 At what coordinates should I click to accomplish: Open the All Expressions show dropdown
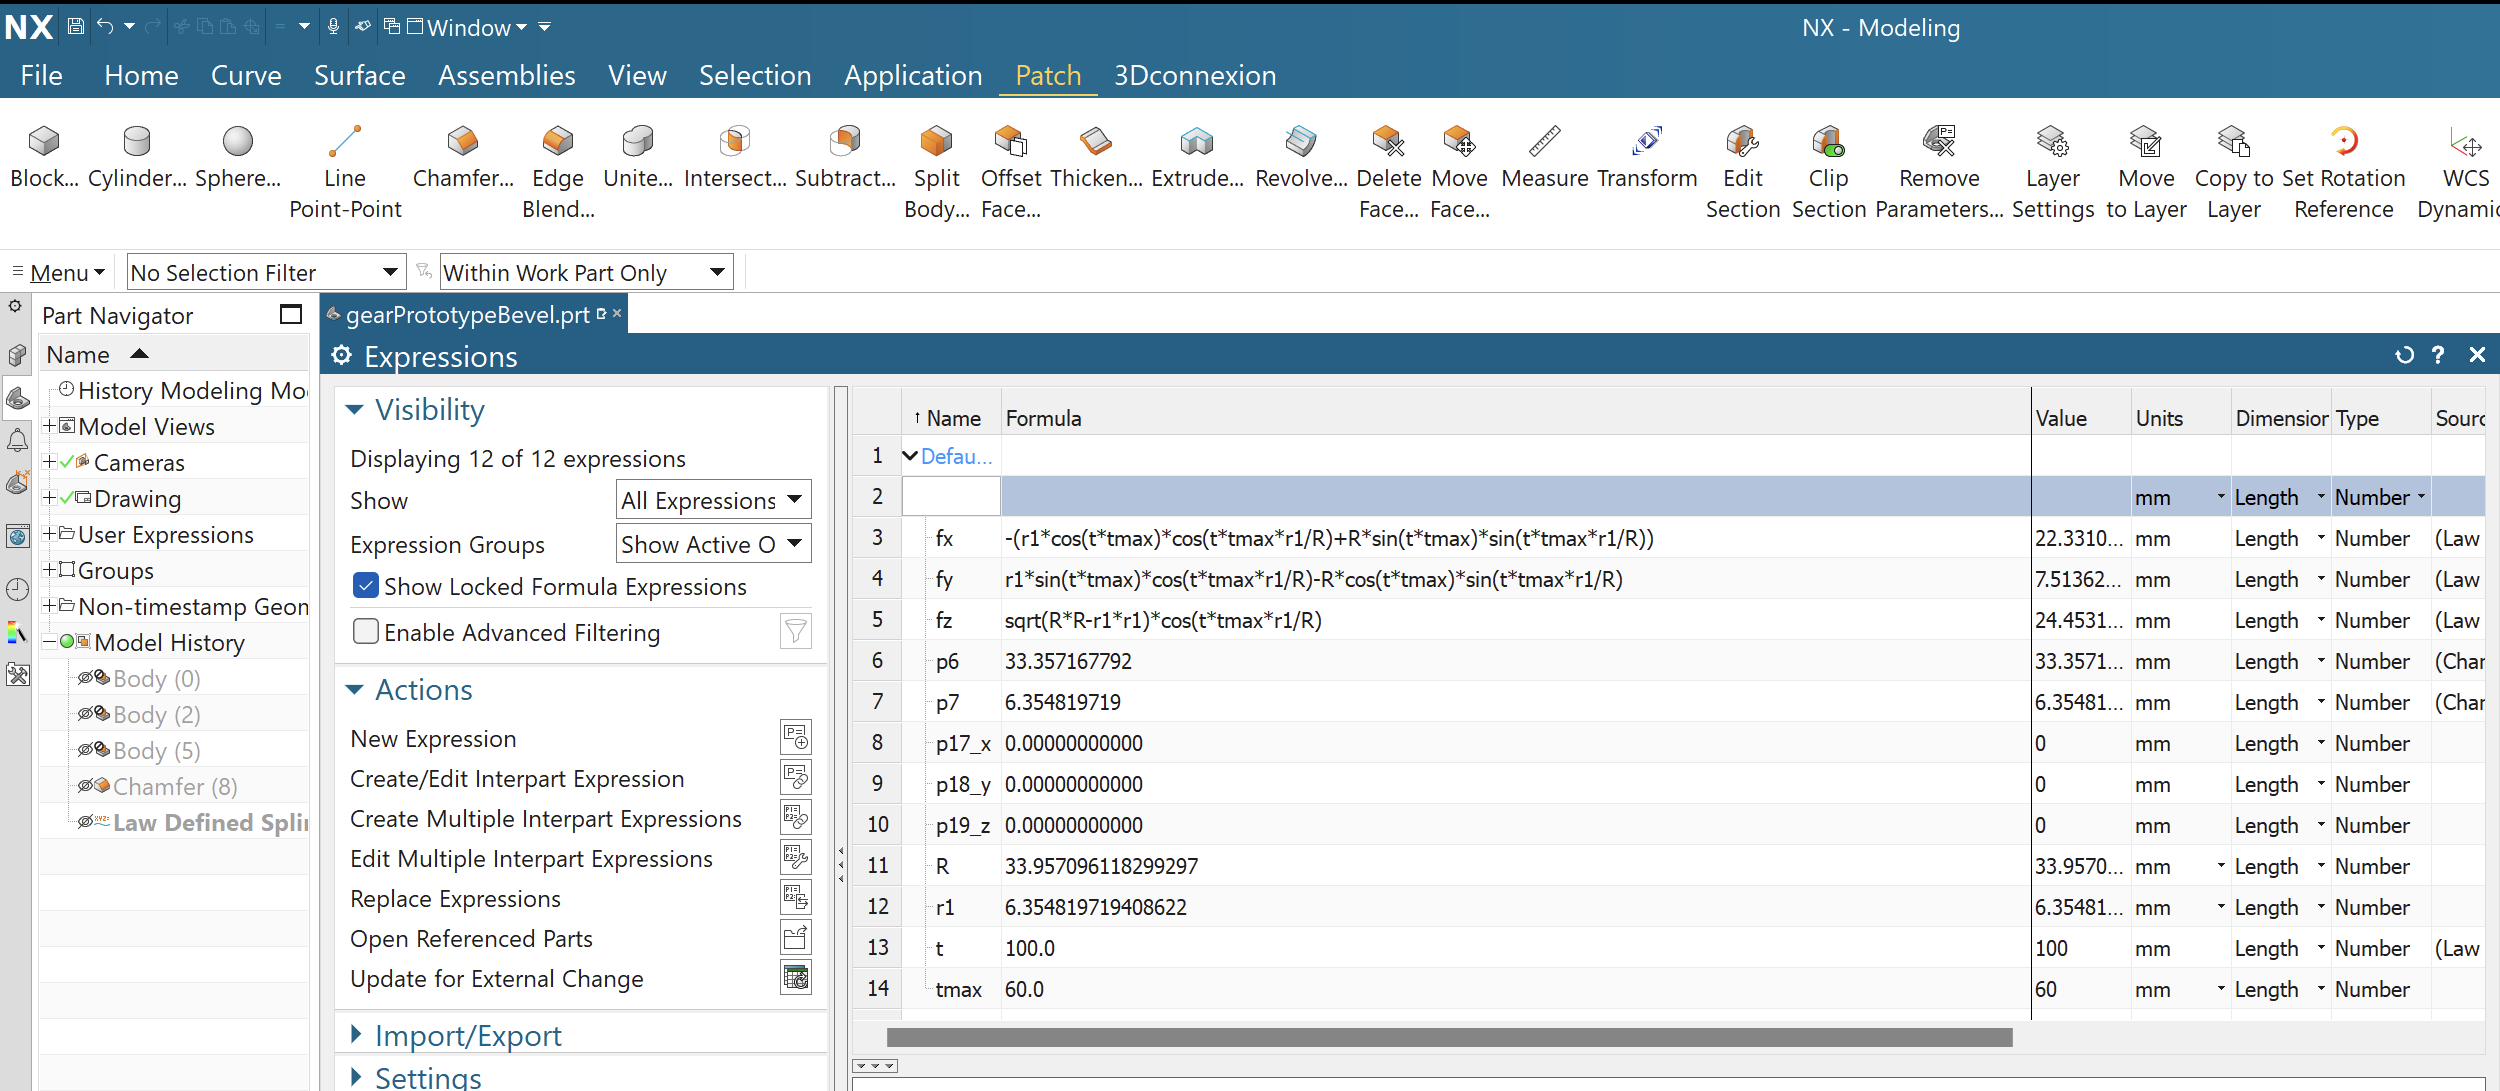pos(712,500)
